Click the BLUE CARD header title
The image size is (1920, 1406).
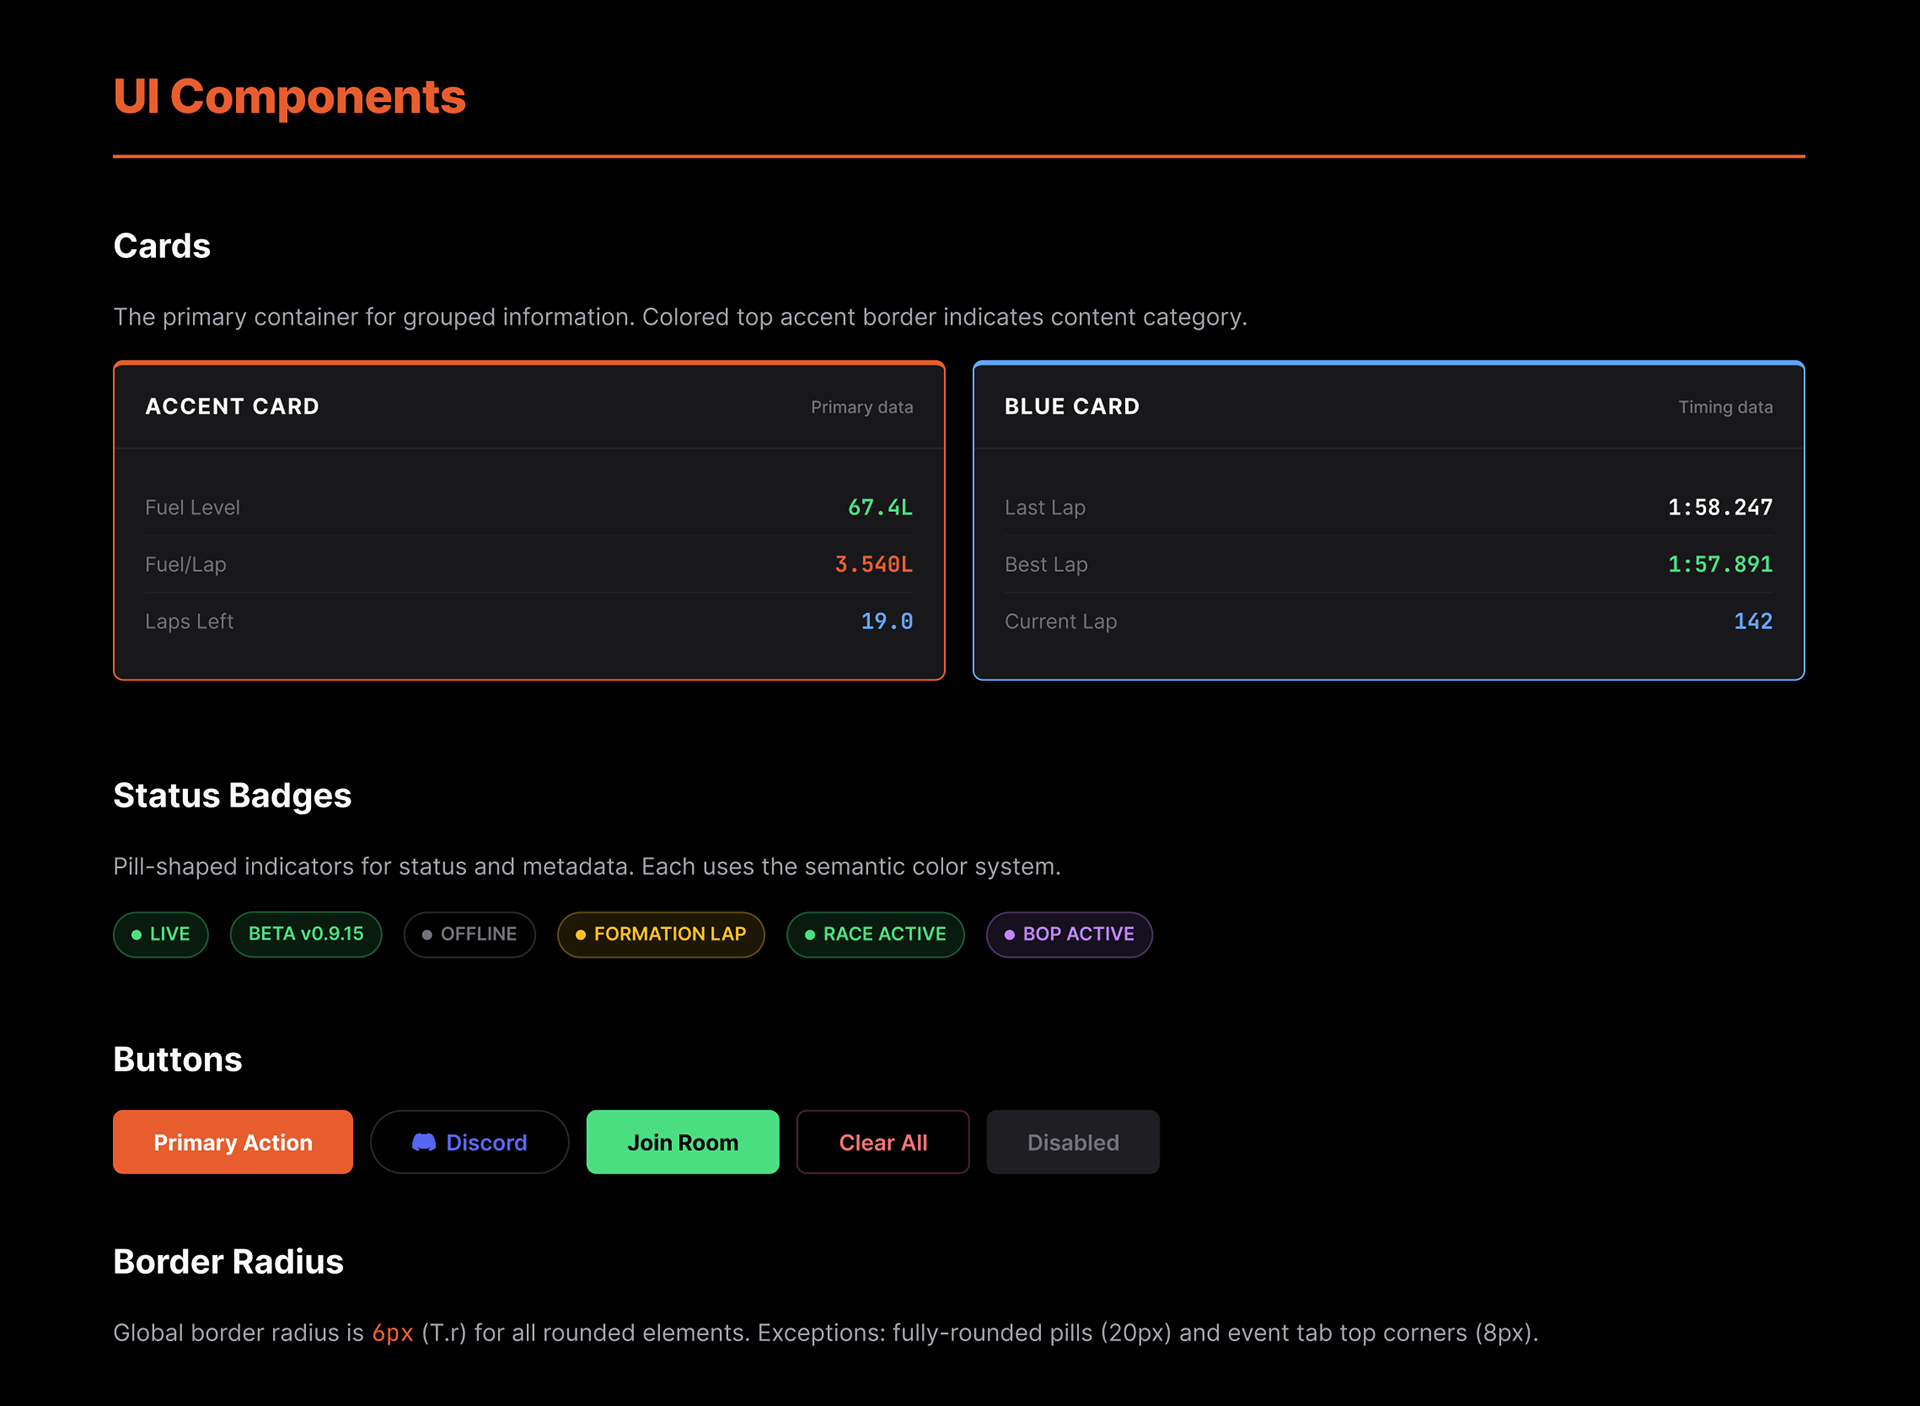[1071, 407]
